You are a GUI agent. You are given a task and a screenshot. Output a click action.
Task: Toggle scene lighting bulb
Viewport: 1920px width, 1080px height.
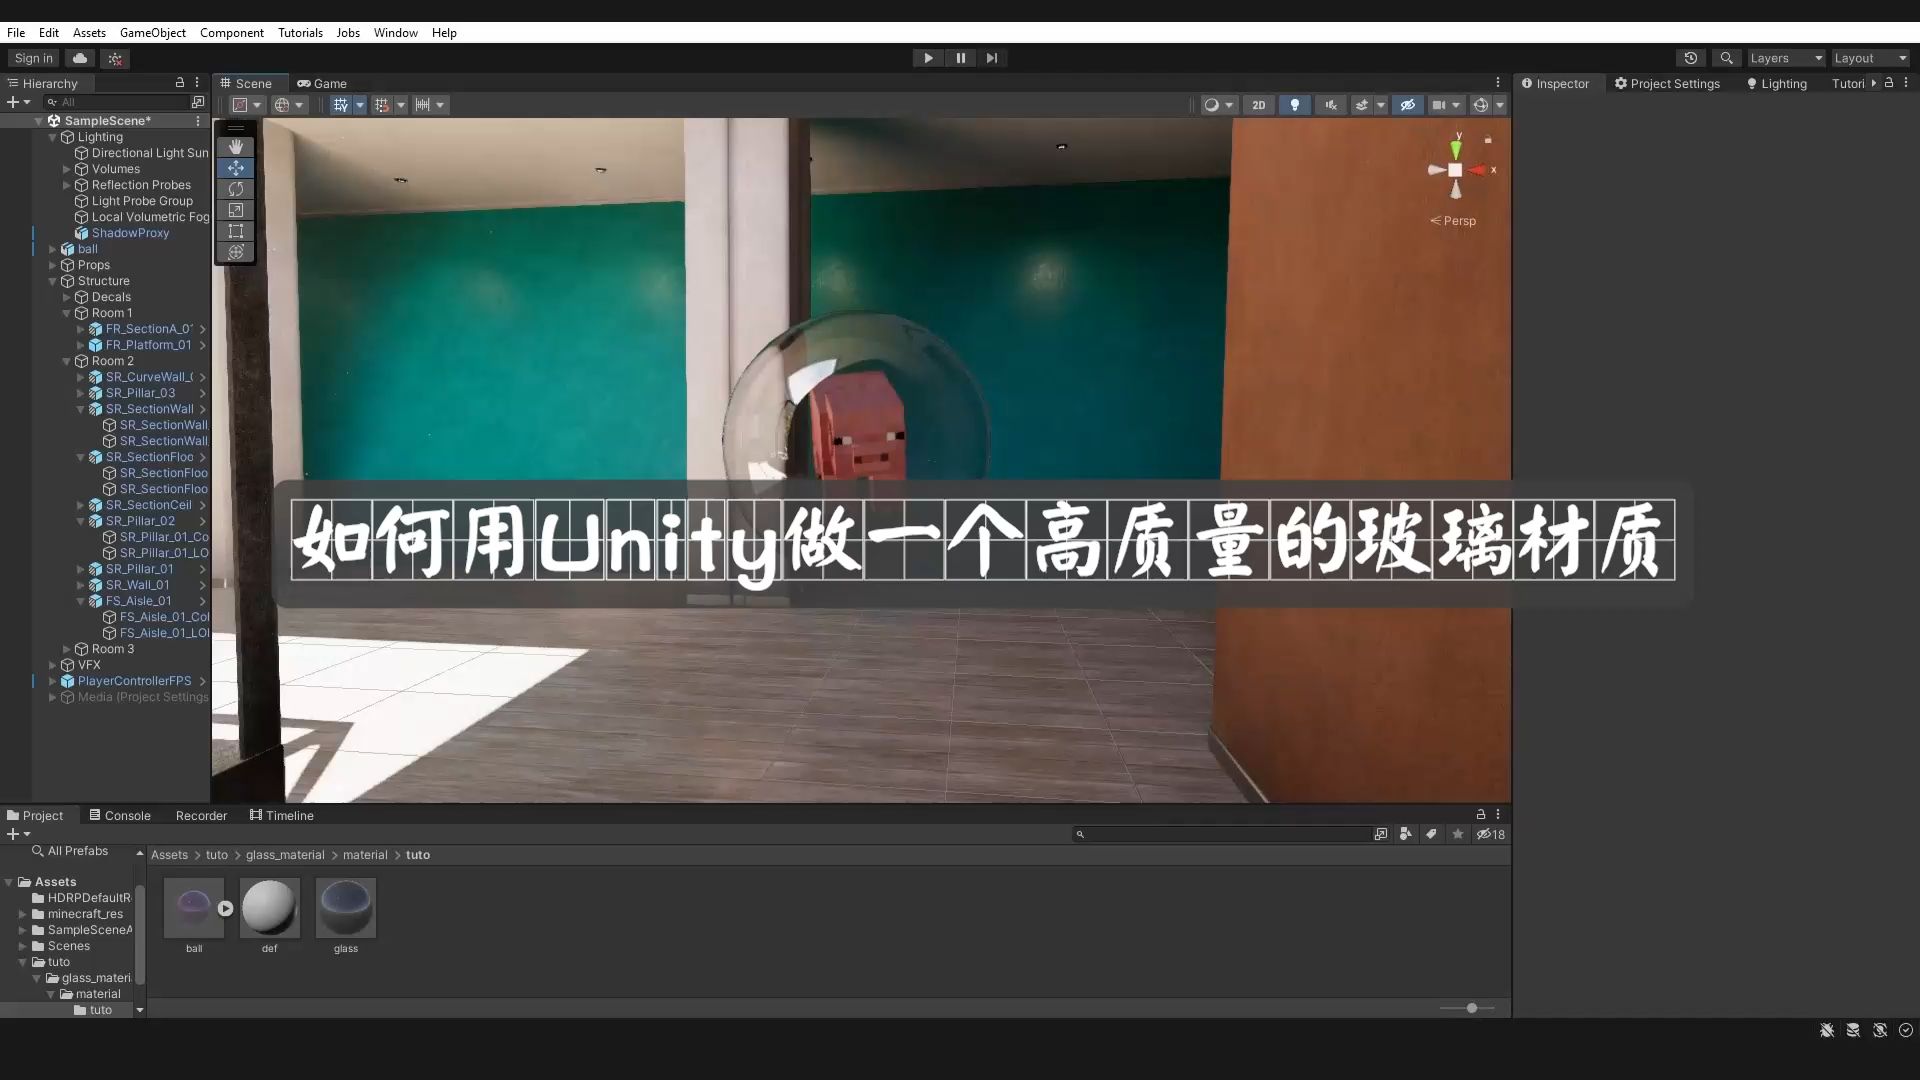(1295, 105)
